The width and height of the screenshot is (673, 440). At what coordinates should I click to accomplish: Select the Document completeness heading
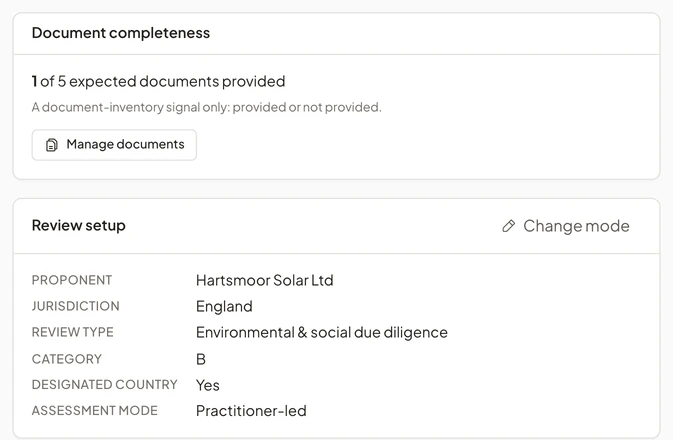pos(121,33)
